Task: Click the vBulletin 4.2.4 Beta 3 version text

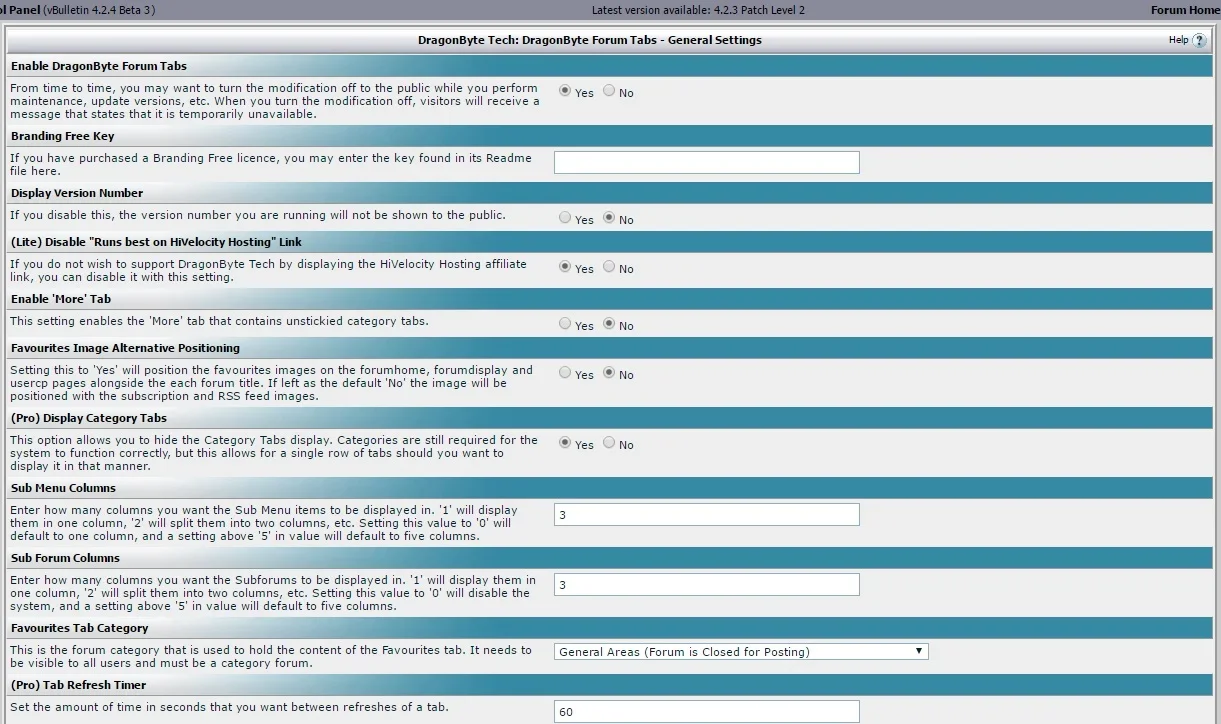Action: click(x=99, y=10)
